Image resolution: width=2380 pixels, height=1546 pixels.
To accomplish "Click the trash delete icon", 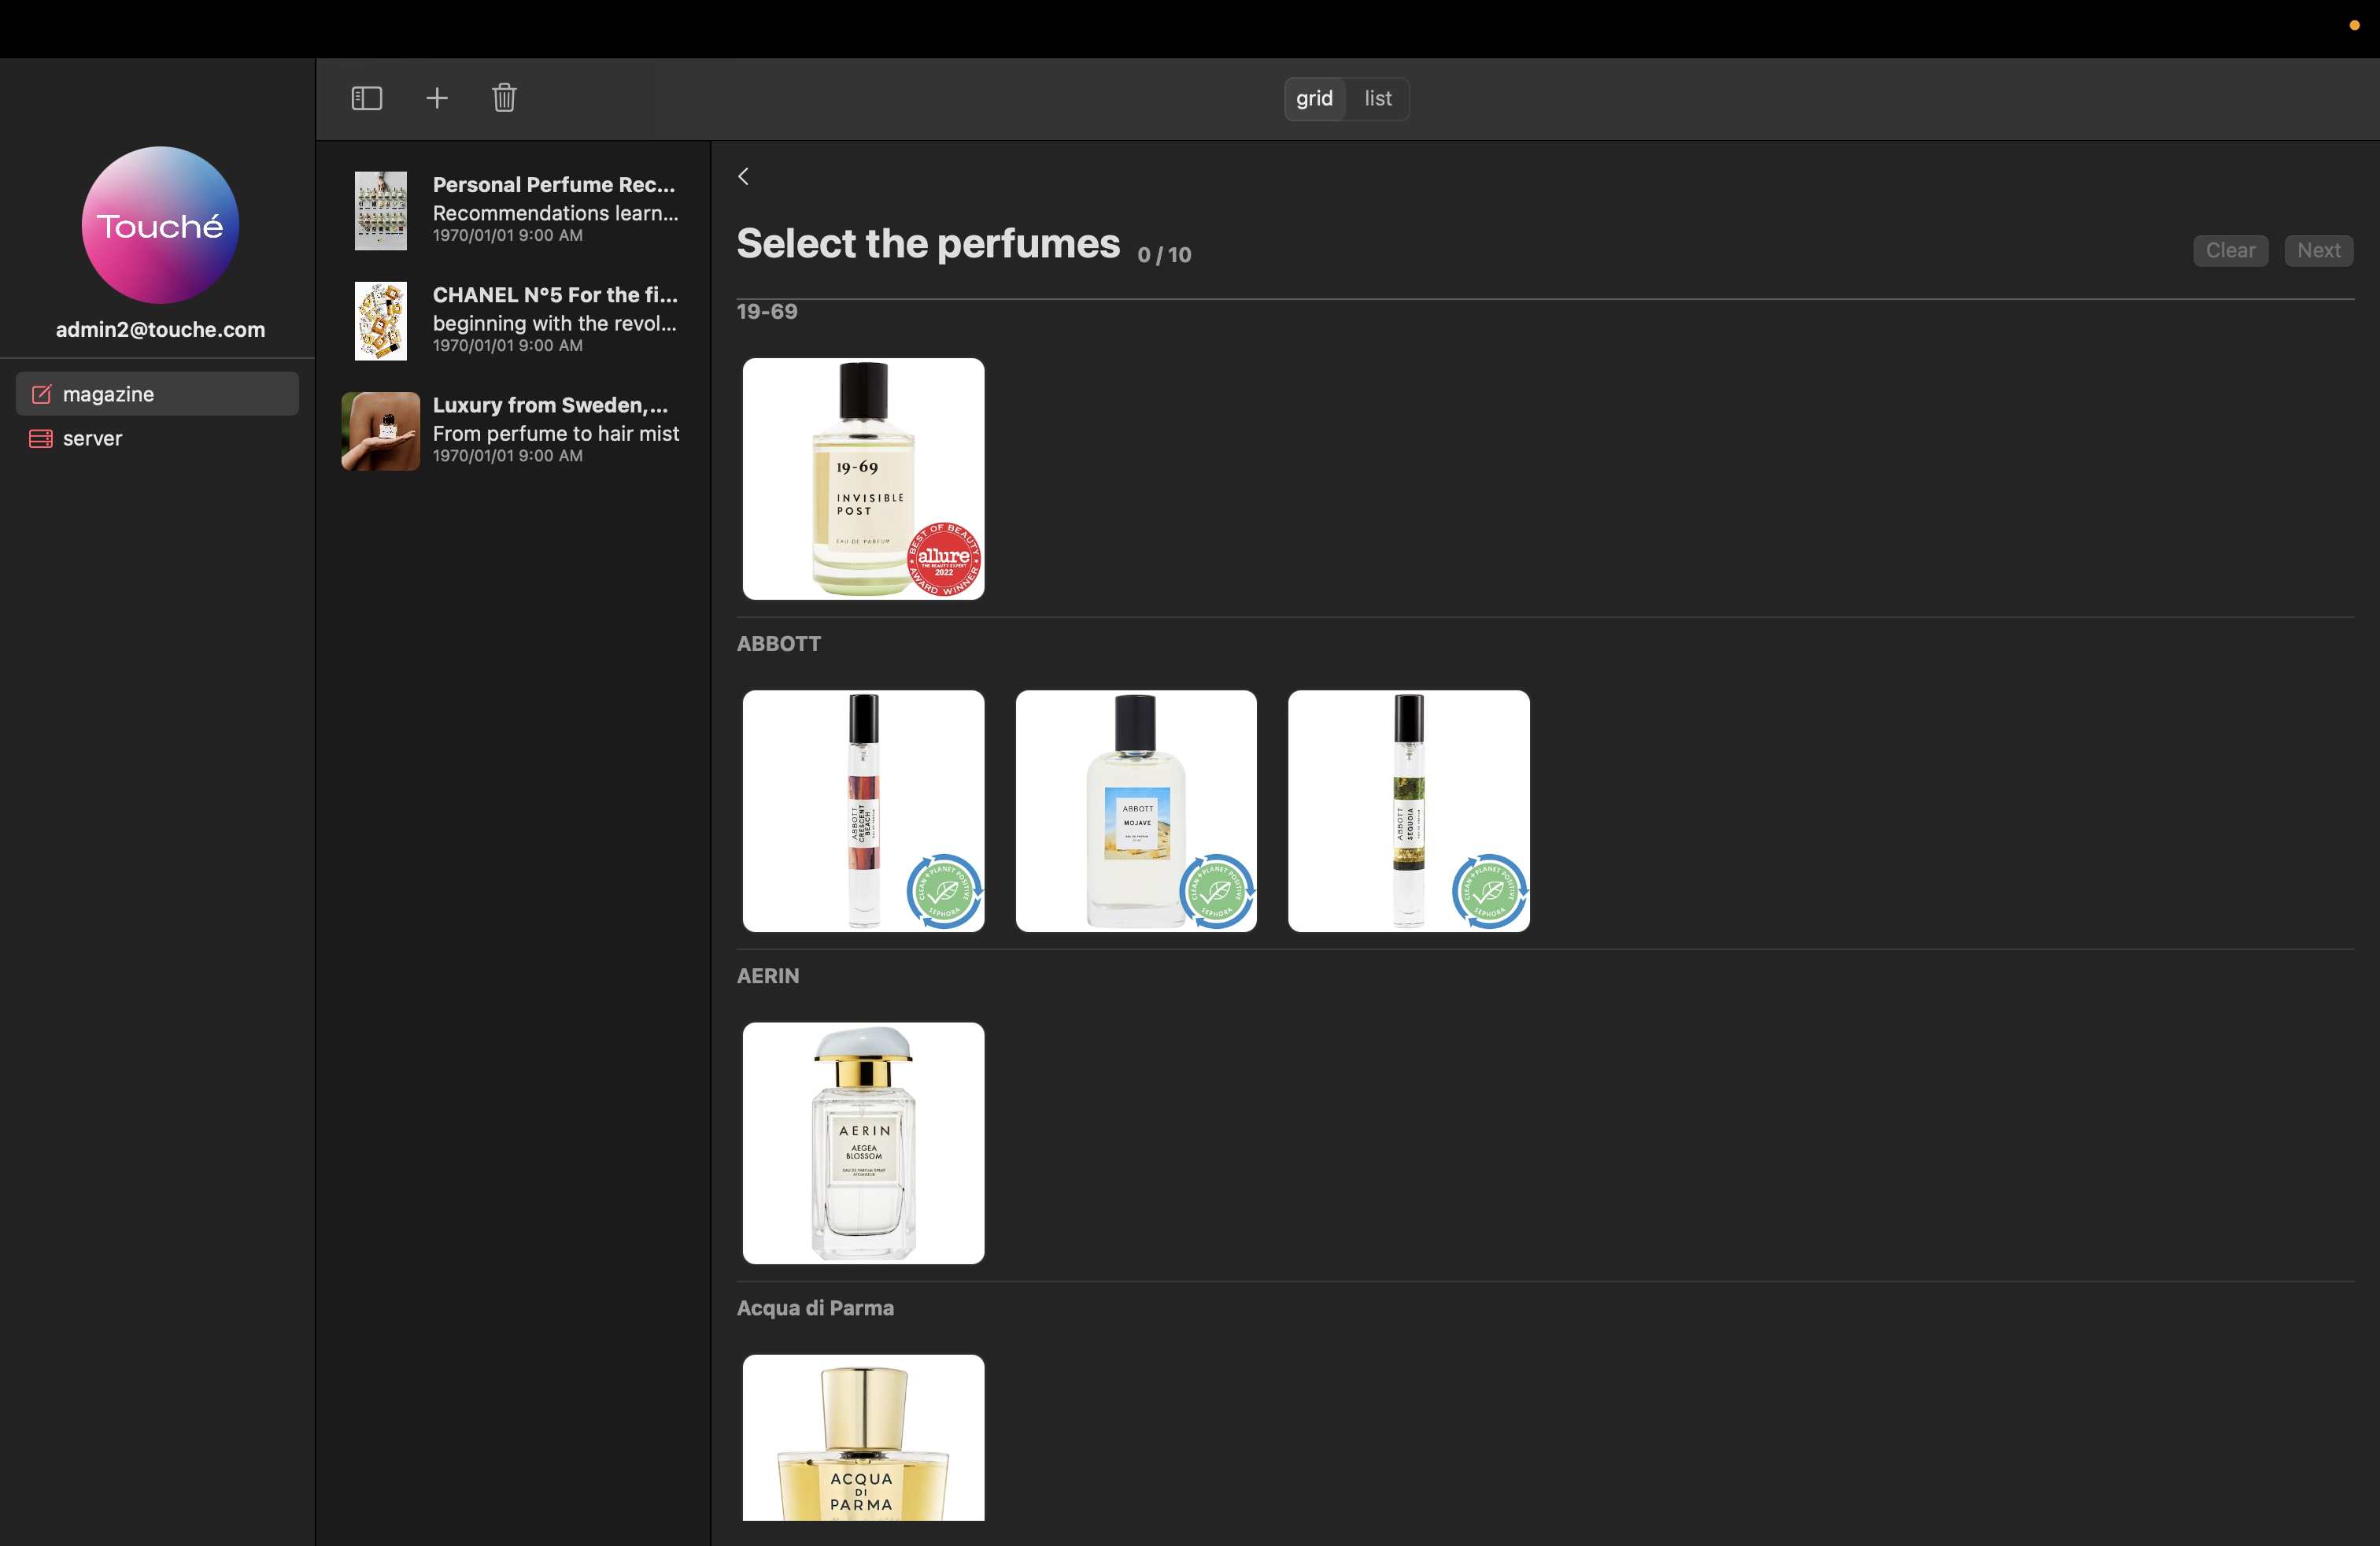I will click(x=504, y=98).
